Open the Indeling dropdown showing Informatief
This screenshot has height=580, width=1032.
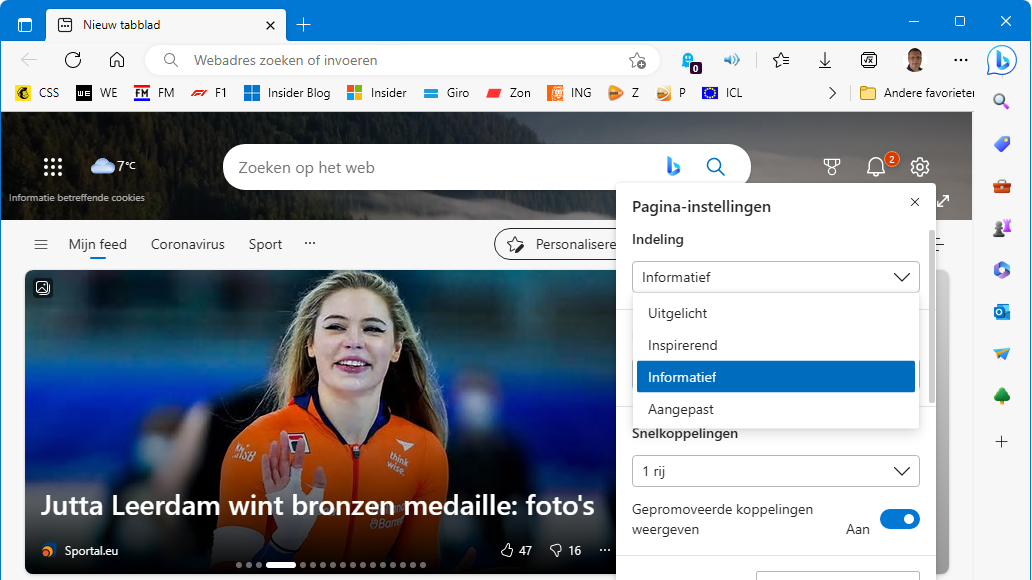(775, 277)
